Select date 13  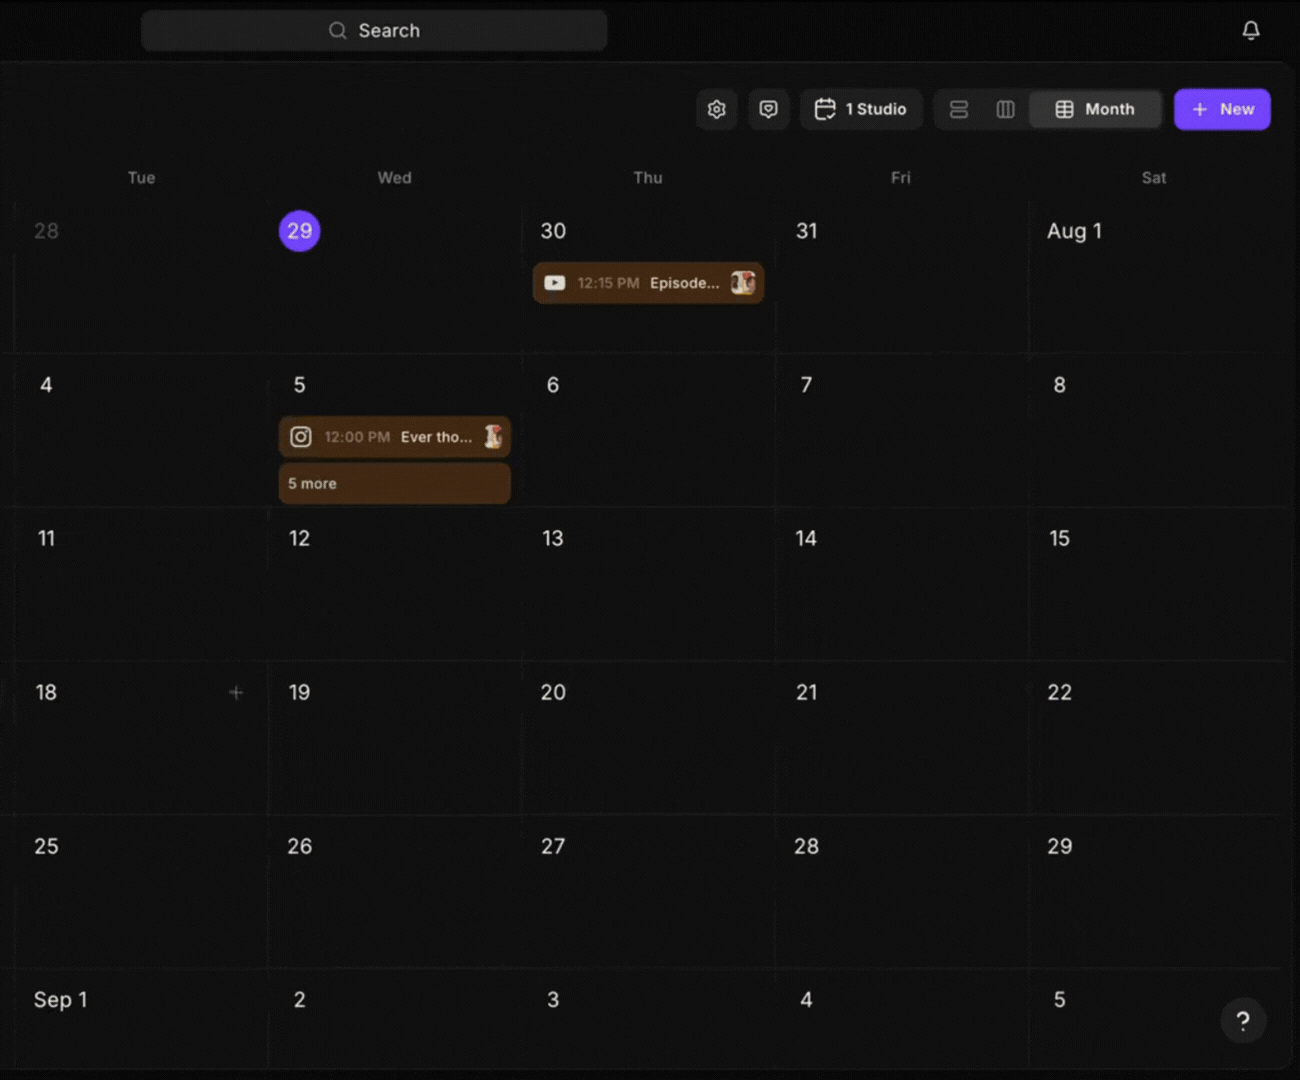point(553,538)
